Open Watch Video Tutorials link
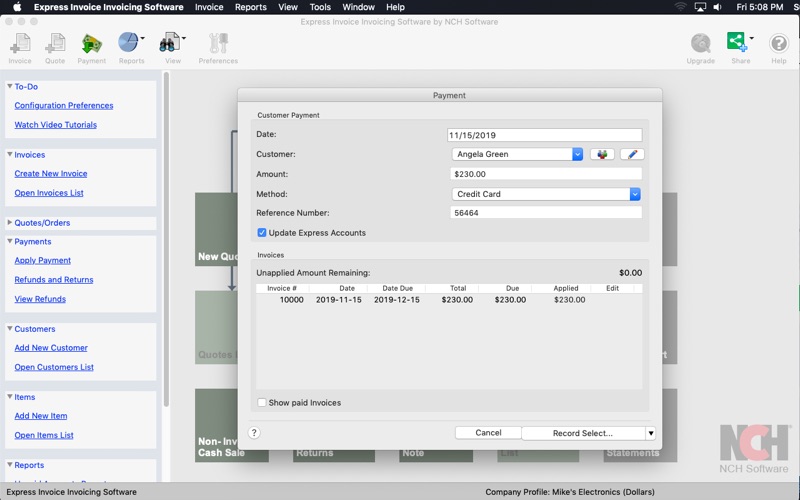 coord(56,124)
